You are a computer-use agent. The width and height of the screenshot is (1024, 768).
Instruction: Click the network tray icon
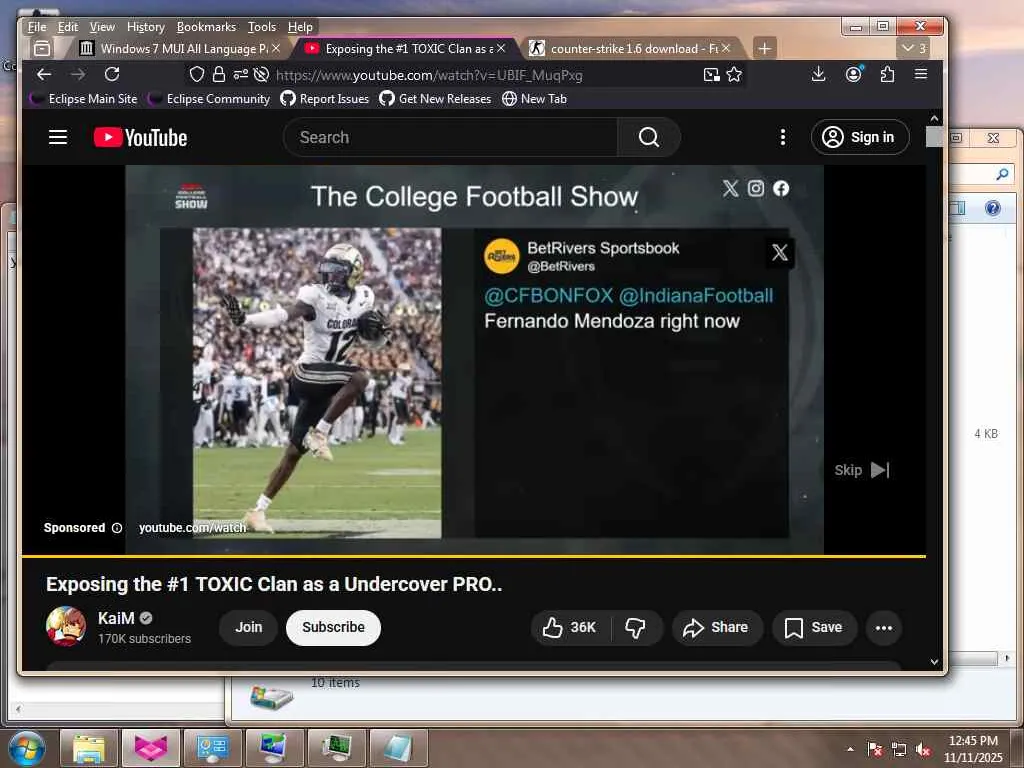coord(899,750)
